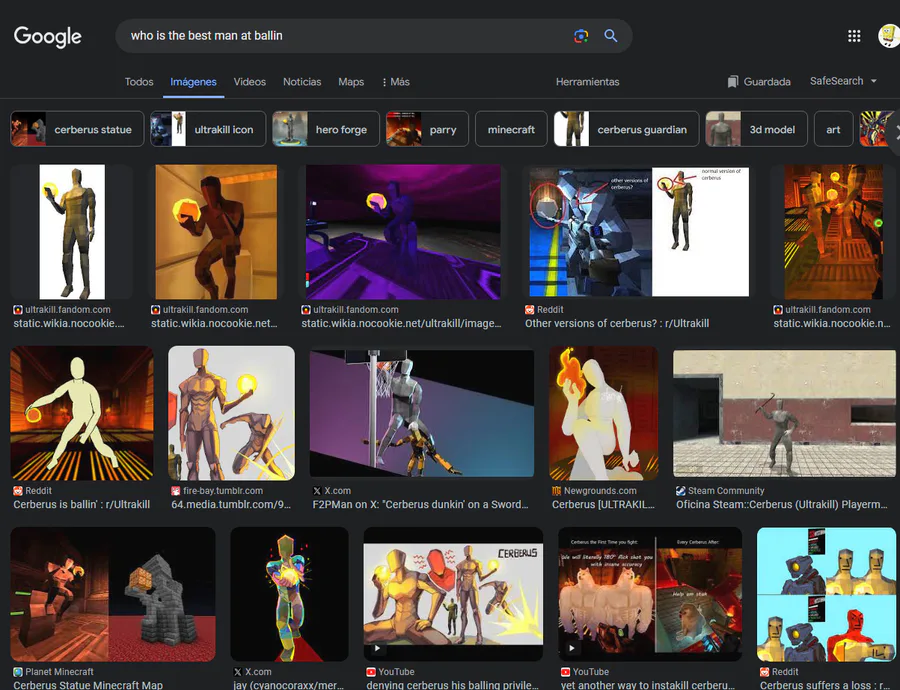Click the magnifier search button
Viewport: 900px width, 690px height.
coord(611,36)
